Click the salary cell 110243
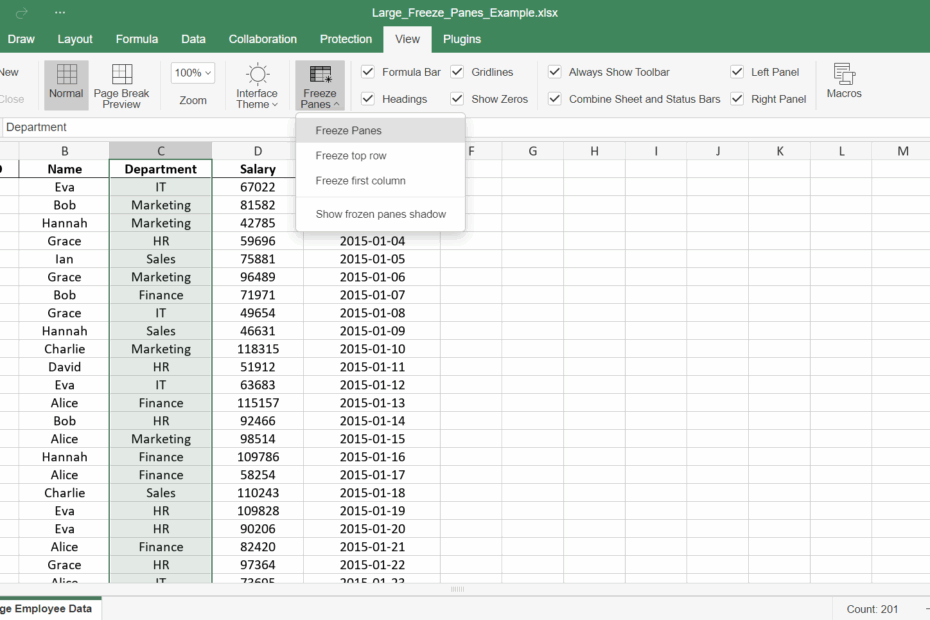 click(257, 492)
